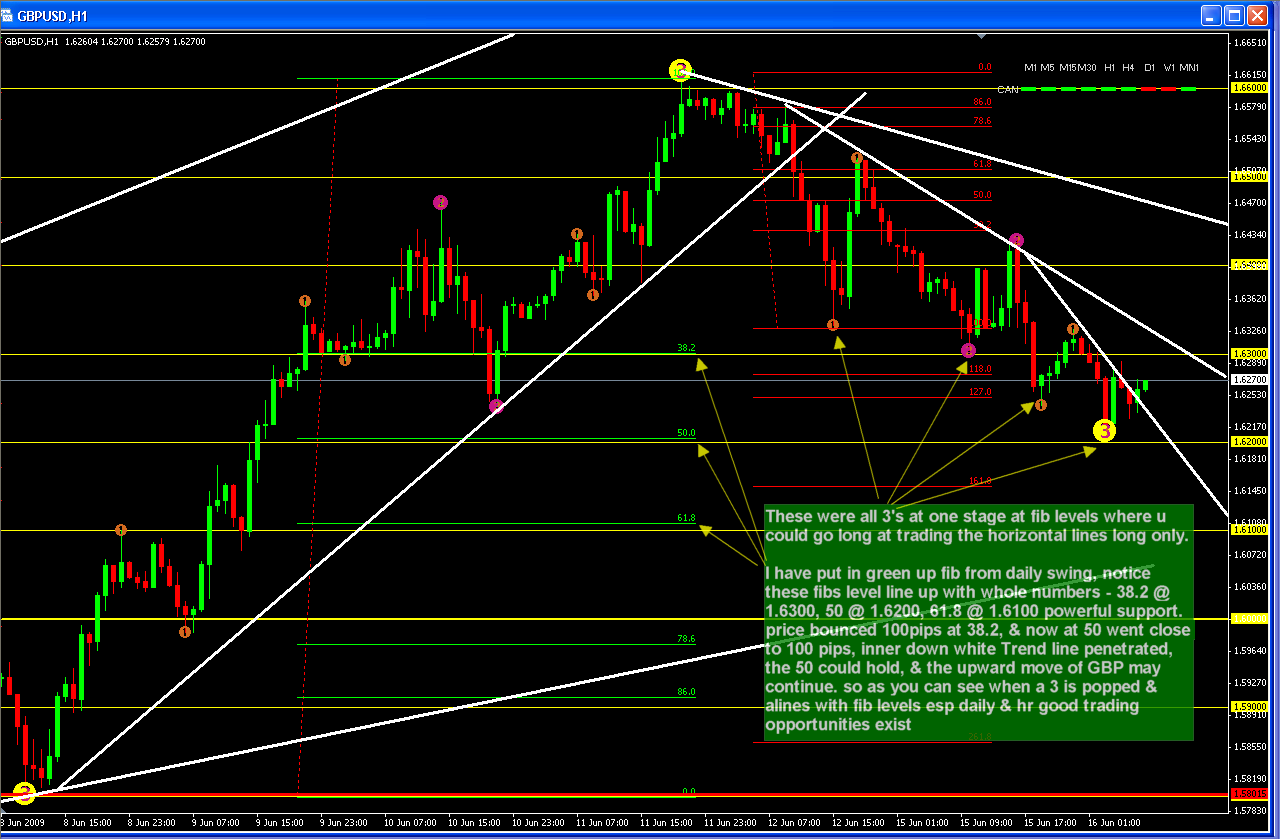
Task: Click the 1.61450 axis price value
Action: tap(1250, 490)
